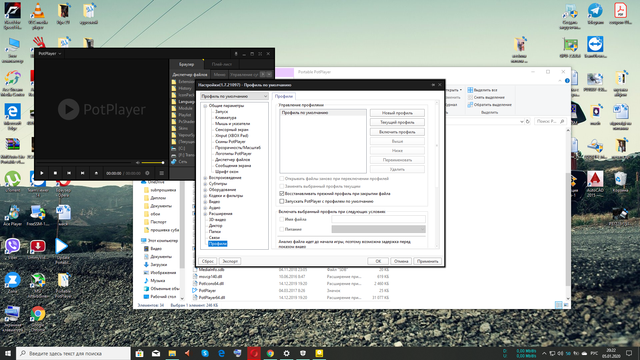
Task: Select Шрифт окон in settings tree
Action: (x=227, y=172)
